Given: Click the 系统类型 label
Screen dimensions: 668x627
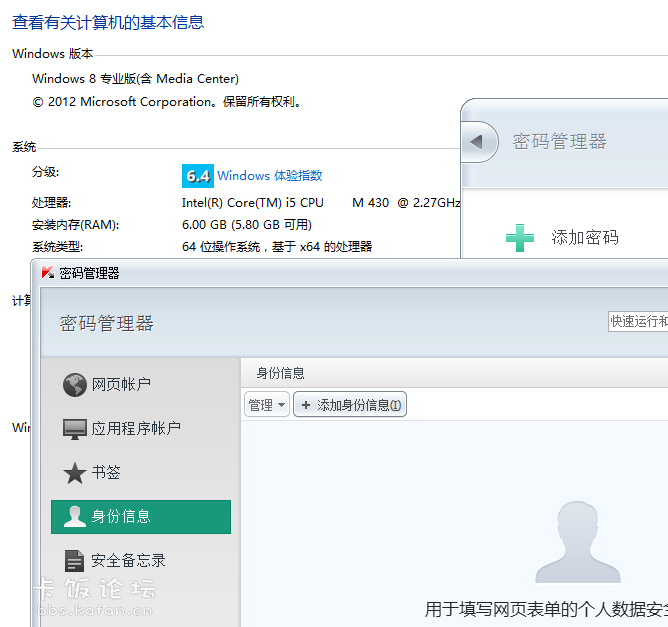Looking at the screenshot, I should 58,247.
